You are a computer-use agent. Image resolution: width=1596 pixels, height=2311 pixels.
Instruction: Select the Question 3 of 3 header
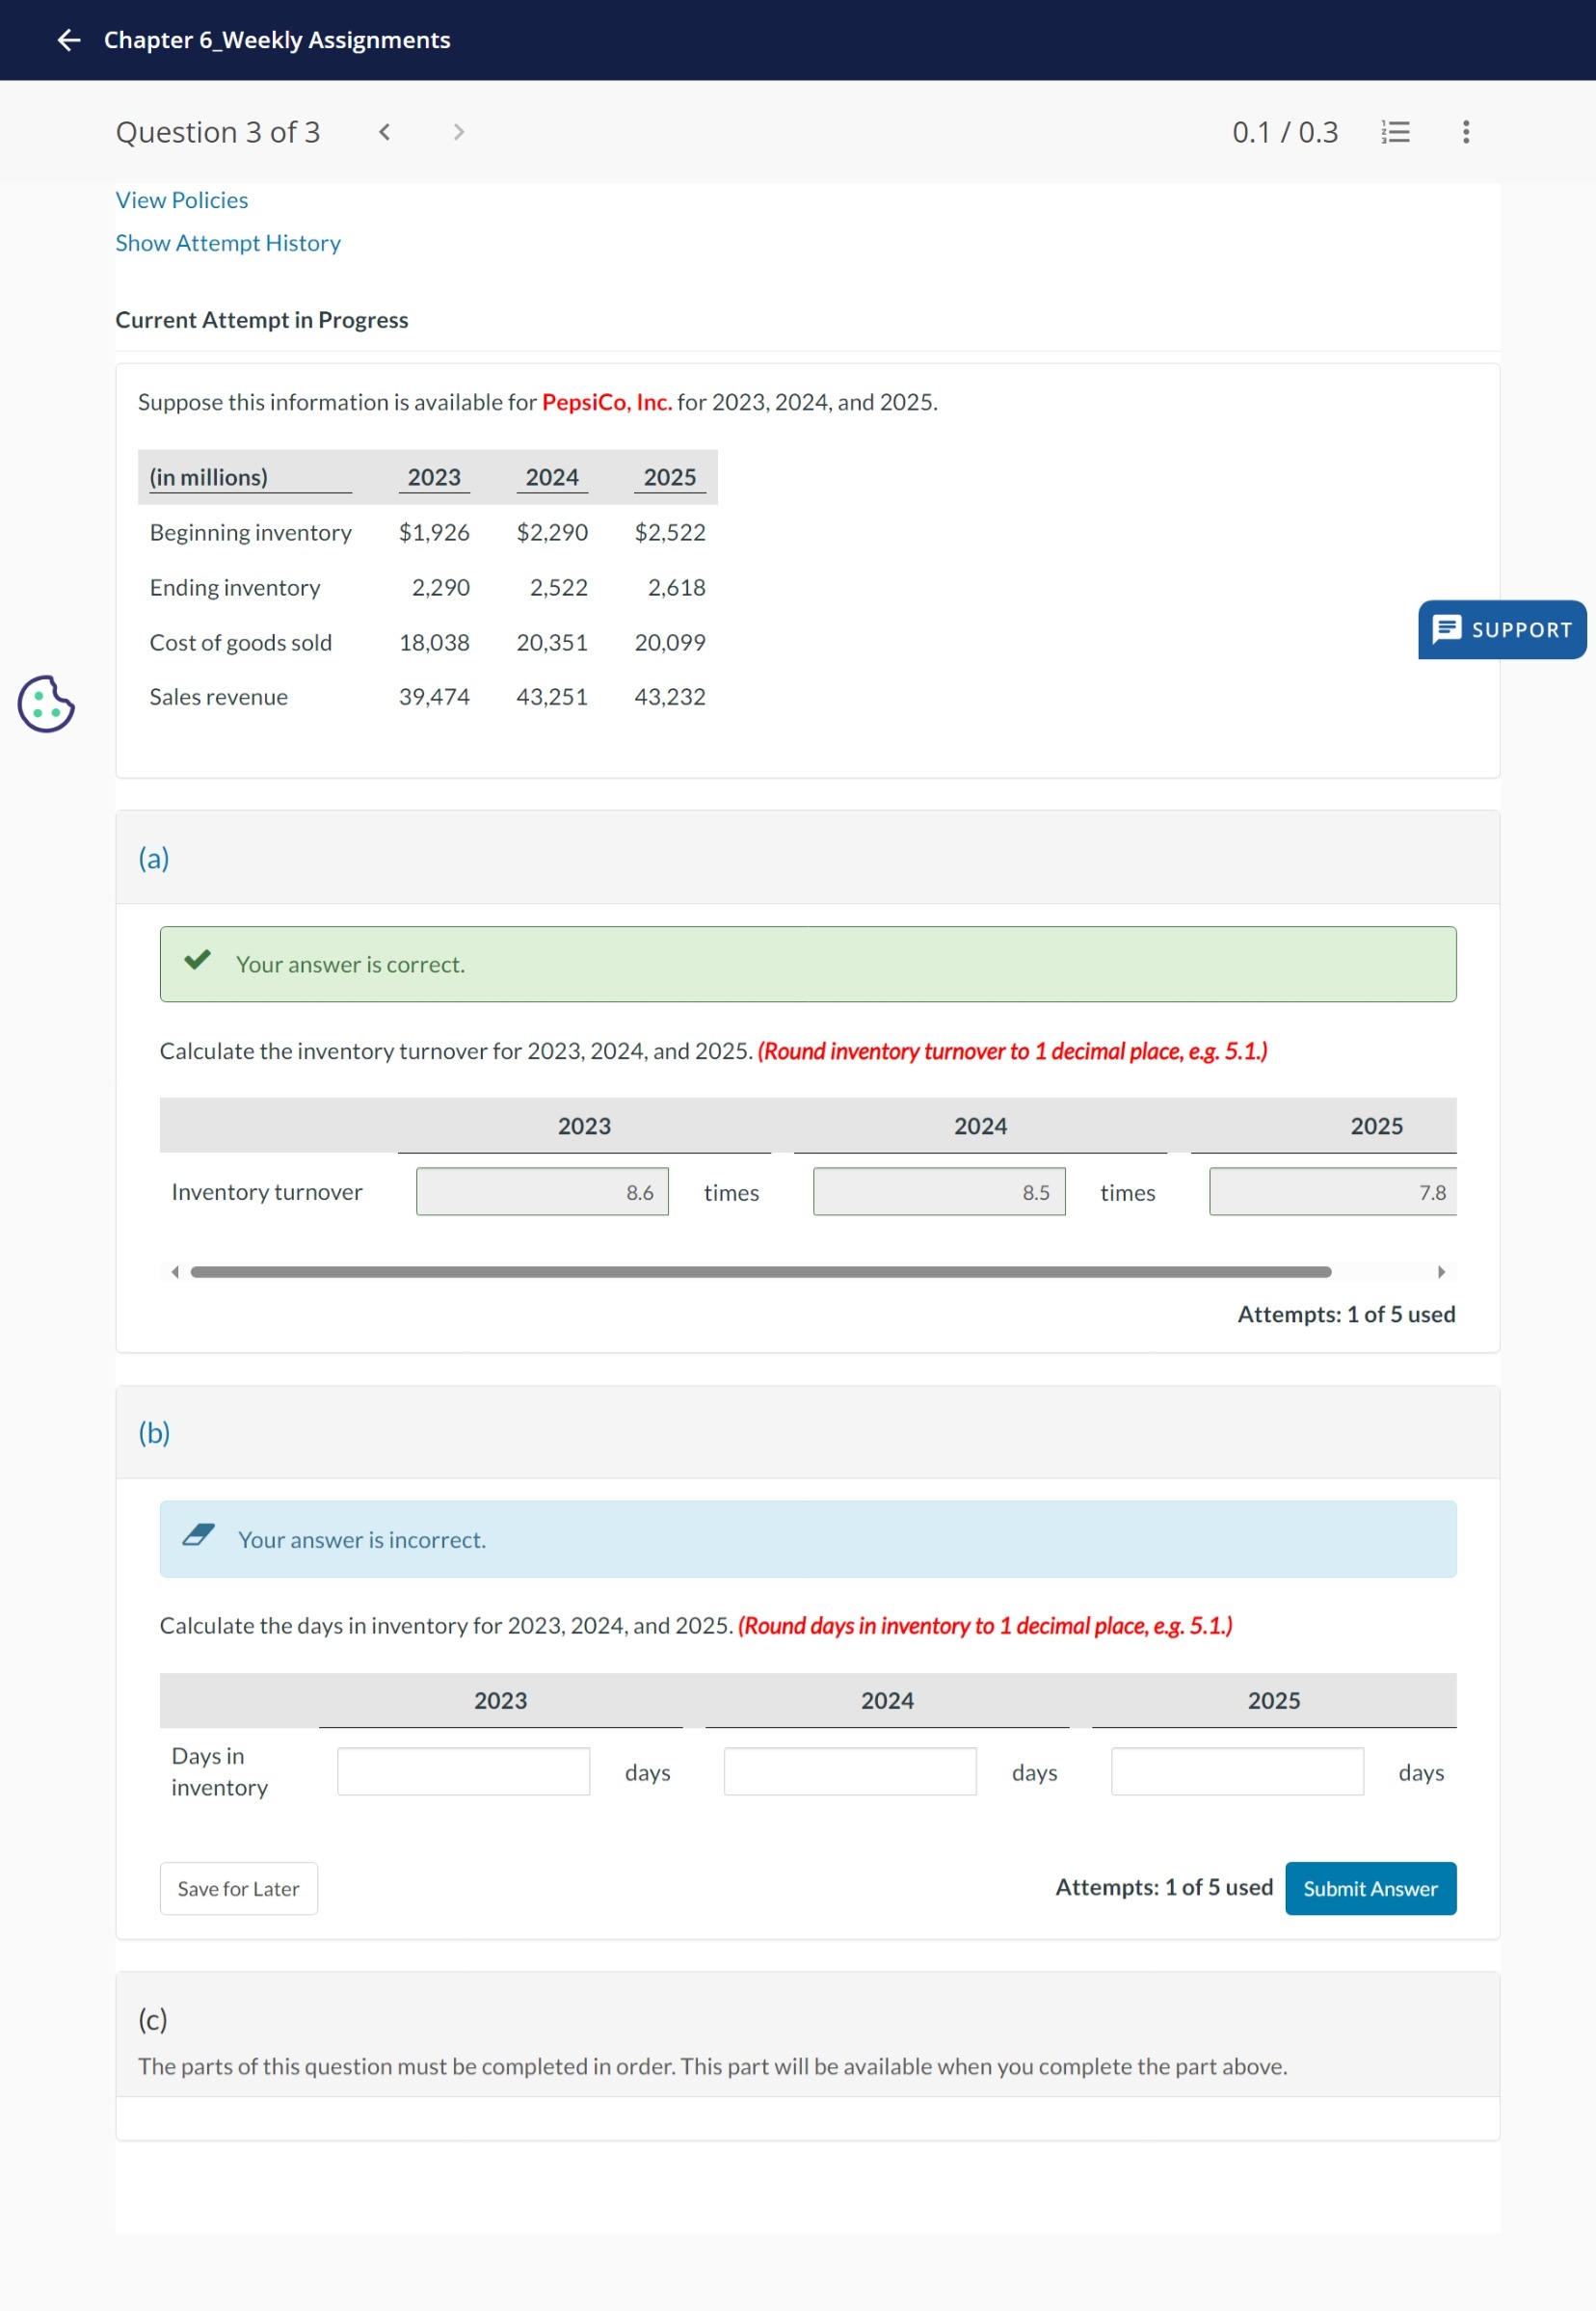click(x=218, y=131)
